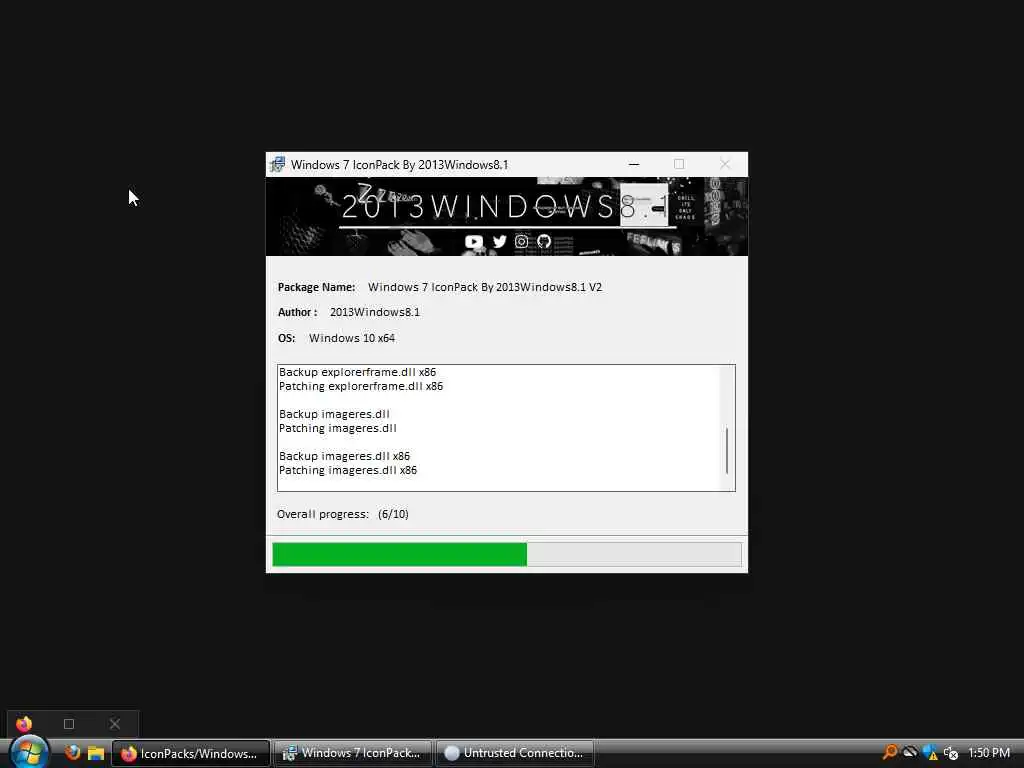Switch to the IconPacks/Windows Firefox taskbar button

point(191,753)
